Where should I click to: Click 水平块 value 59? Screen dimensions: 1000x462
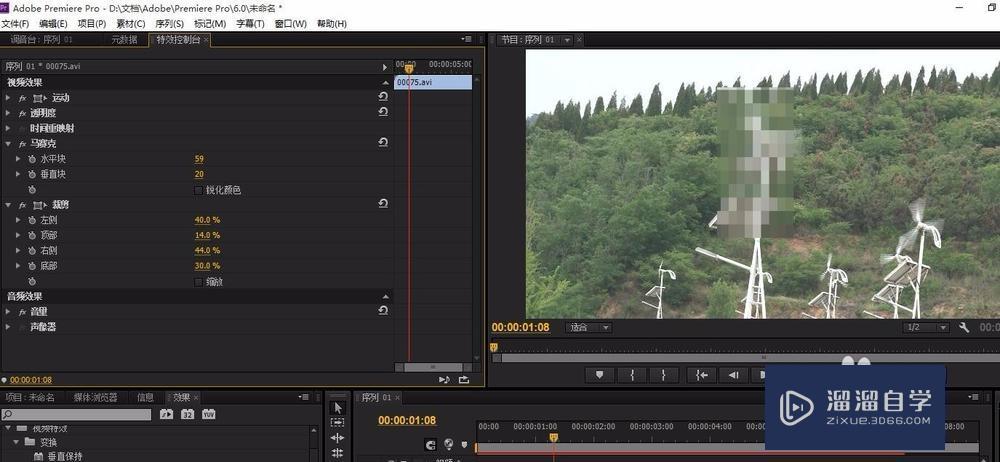(x=199, y=159)
